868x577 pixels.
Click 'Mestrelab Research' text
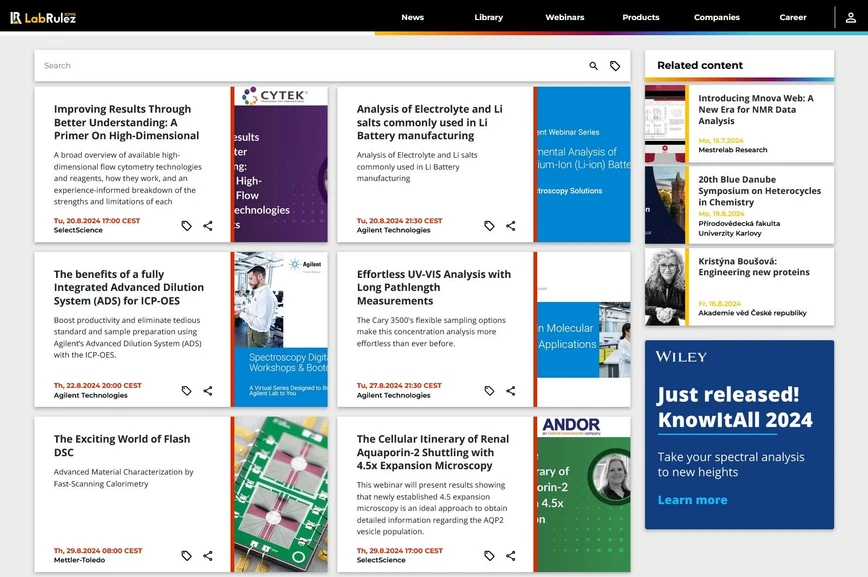[732, 150]
